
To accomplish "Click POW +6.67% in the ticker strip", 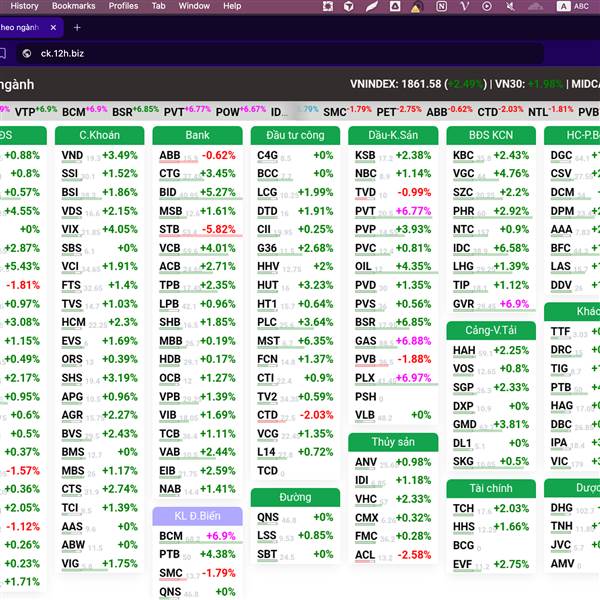I will [x=241, y=111].
